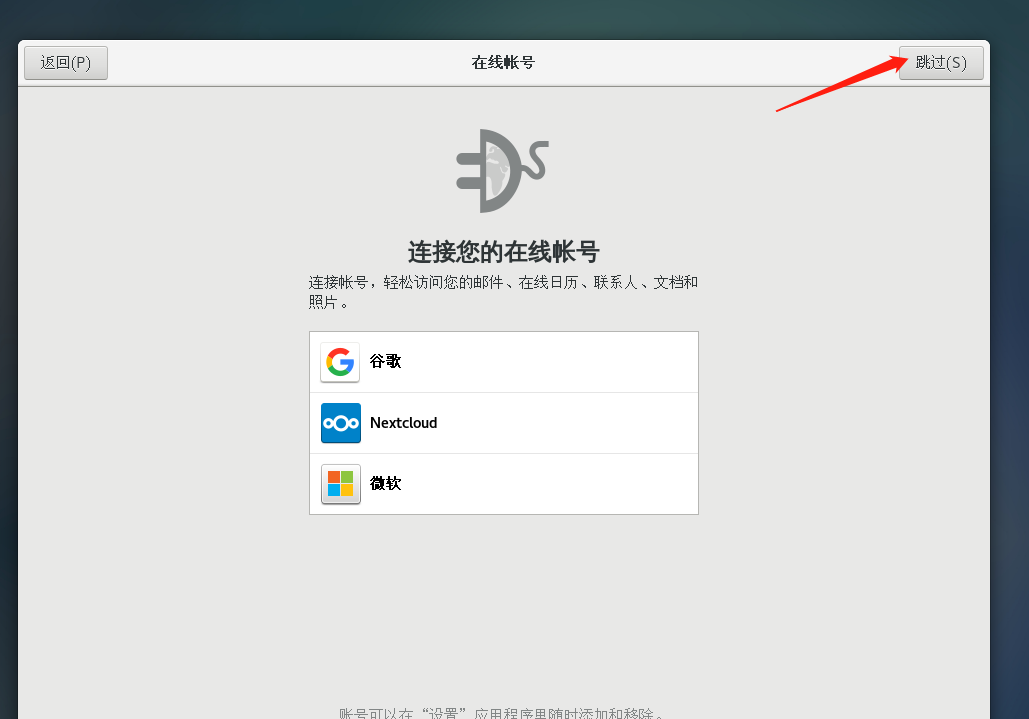Viewport: 1029px width, 719px height.
Task: Click the Google logo icon
Action: [340, 362]
